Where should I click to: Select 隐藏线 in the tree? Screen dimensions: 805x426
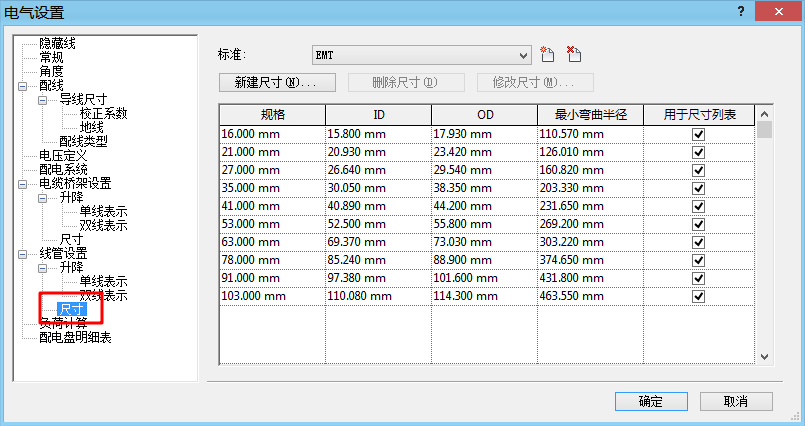[x=58, y=44]
